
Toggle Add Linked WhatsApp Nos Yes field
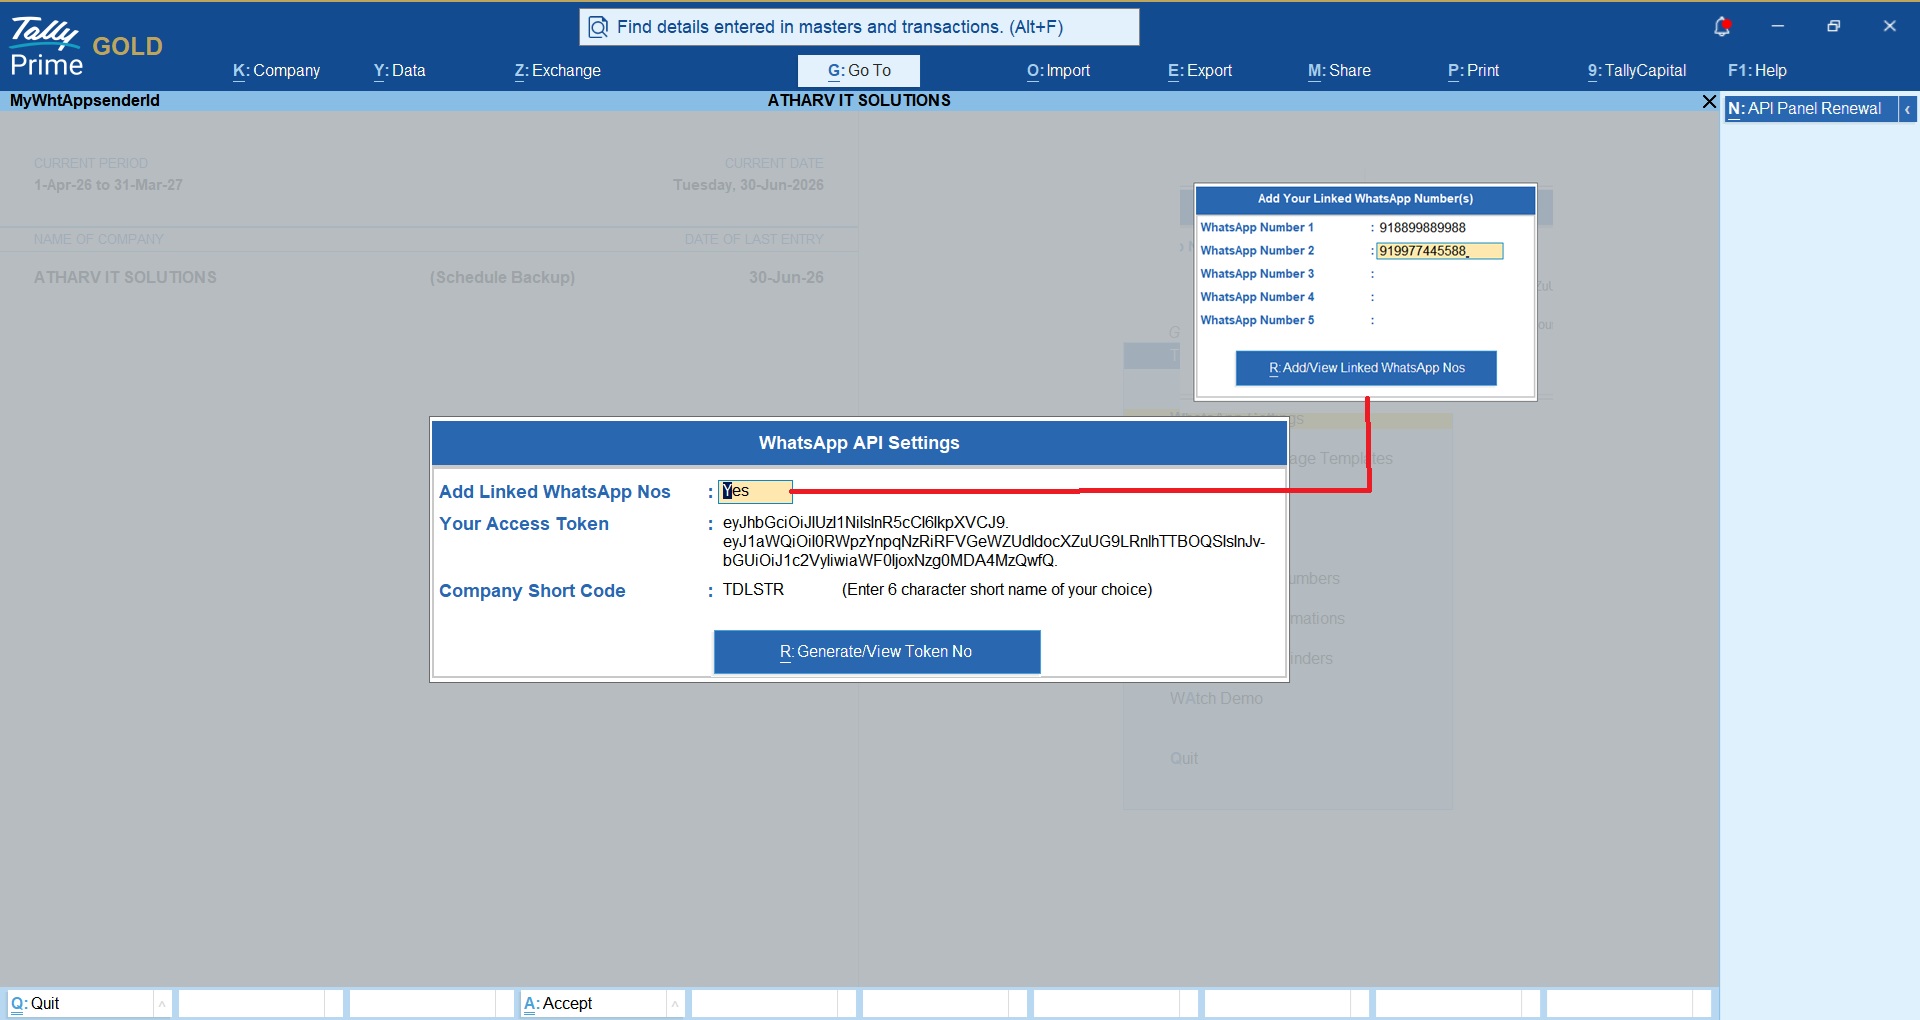tap(755, 491)
